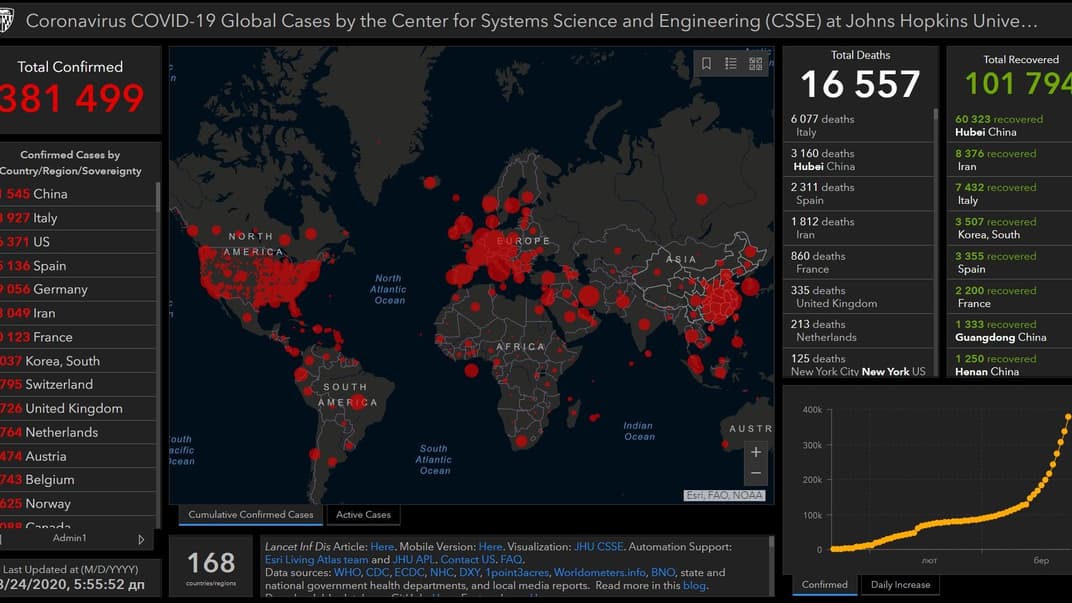Show the map legend list icon
1072x603 pixels.
click(731, 64)
